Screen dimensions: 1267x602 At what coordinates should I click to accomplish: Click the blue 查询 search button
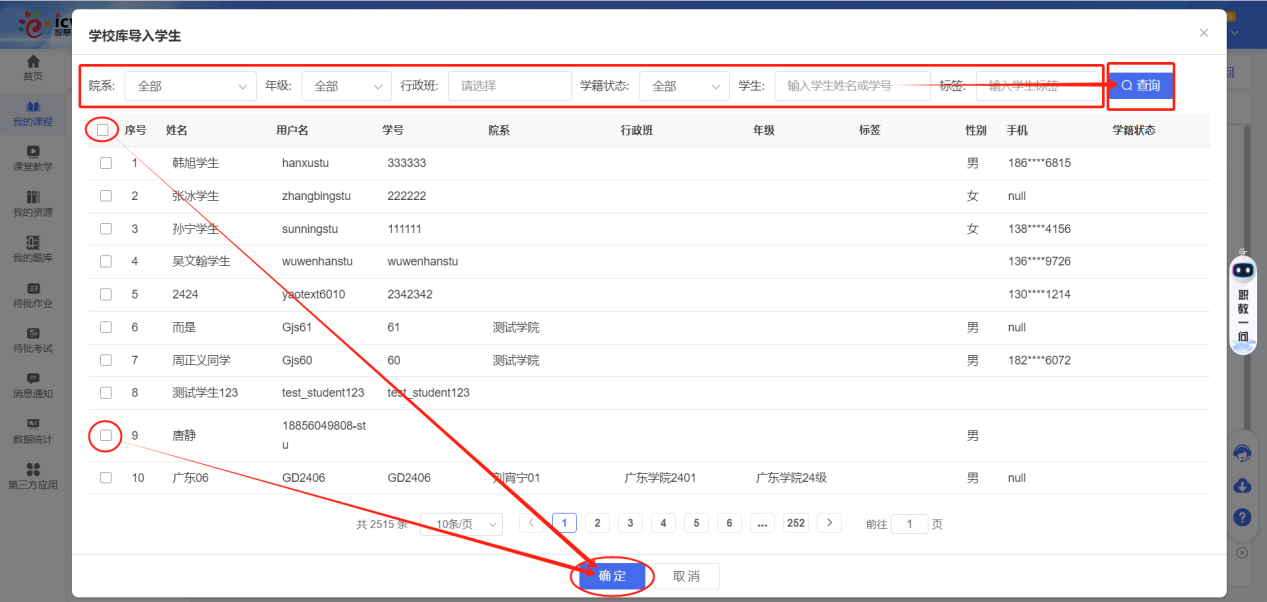point(1140,86)
